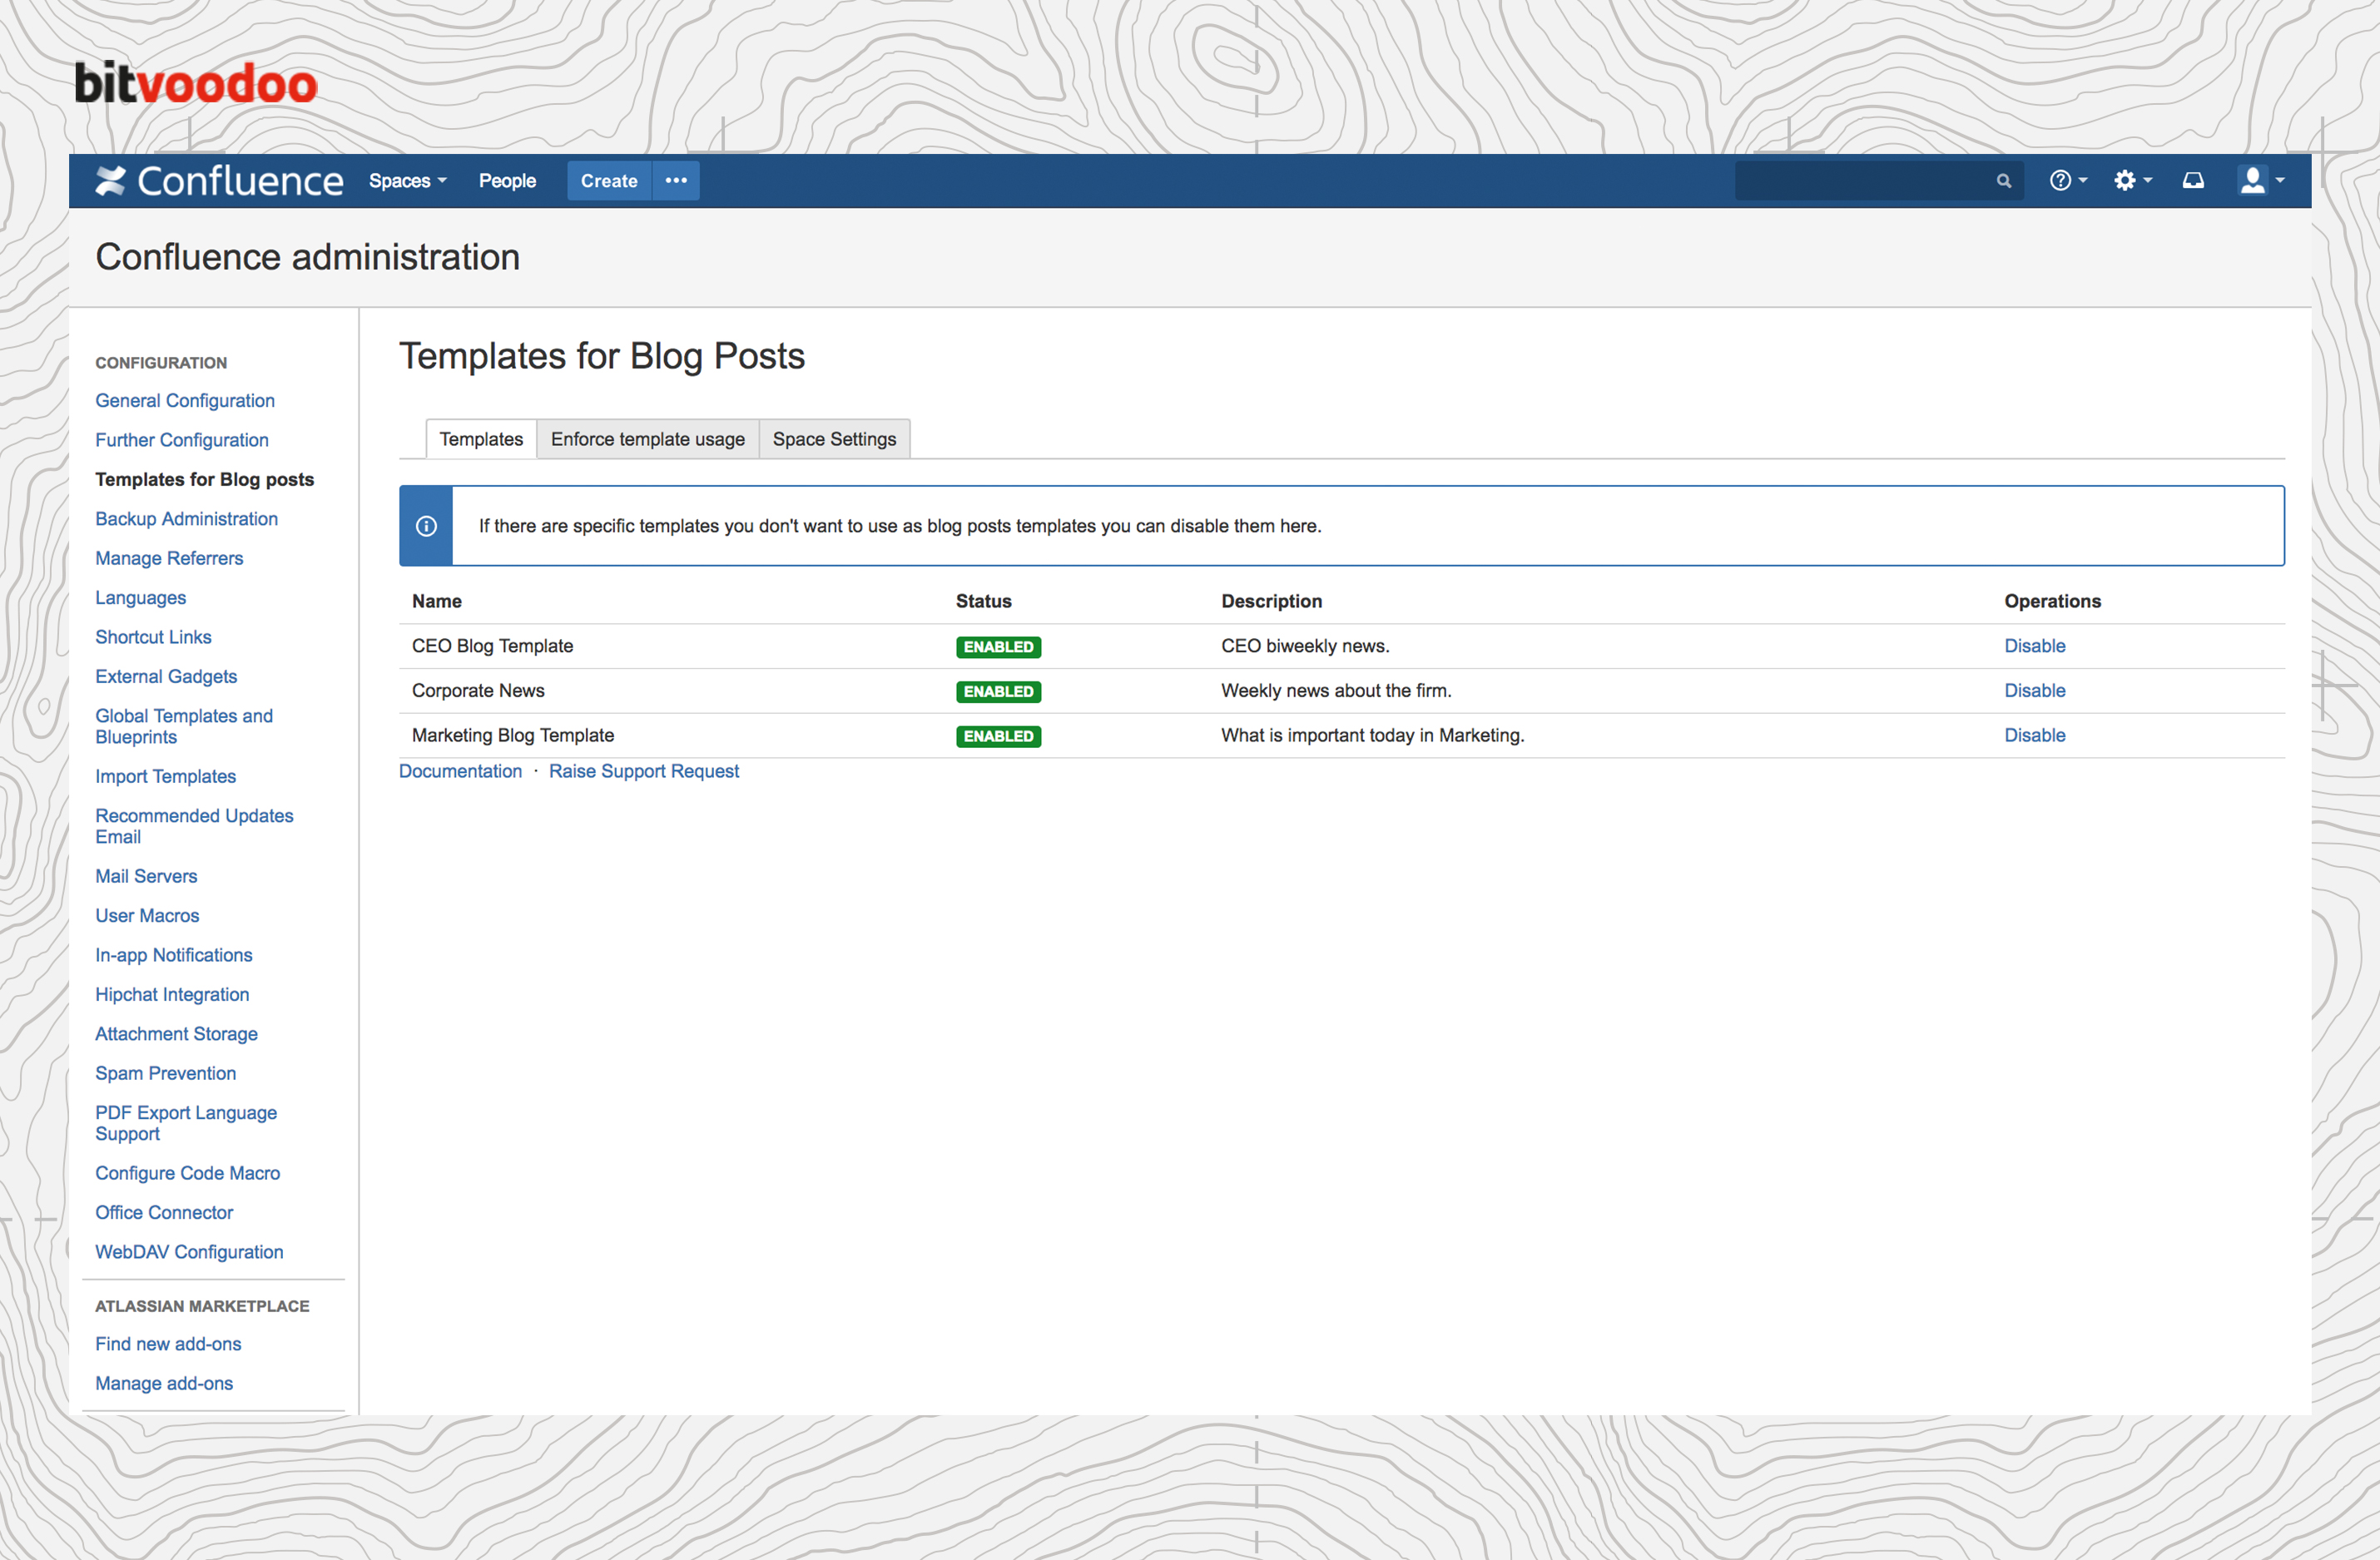
Task: Click inside the header search field
Action: point(1860,181)
